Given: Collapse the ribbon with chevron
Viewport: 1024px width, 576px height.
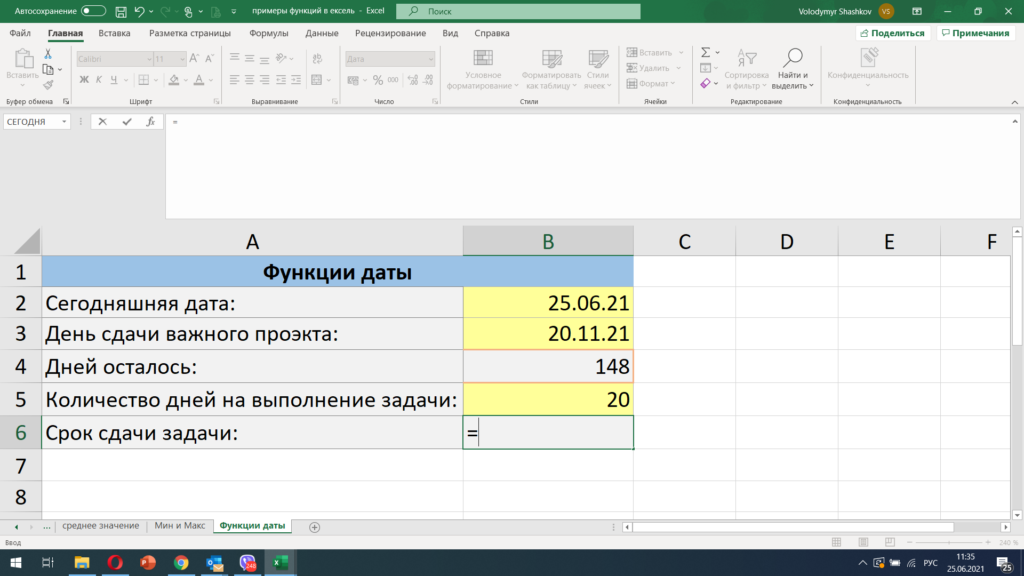Looking at the screenshot, I should pos(1014,102).
